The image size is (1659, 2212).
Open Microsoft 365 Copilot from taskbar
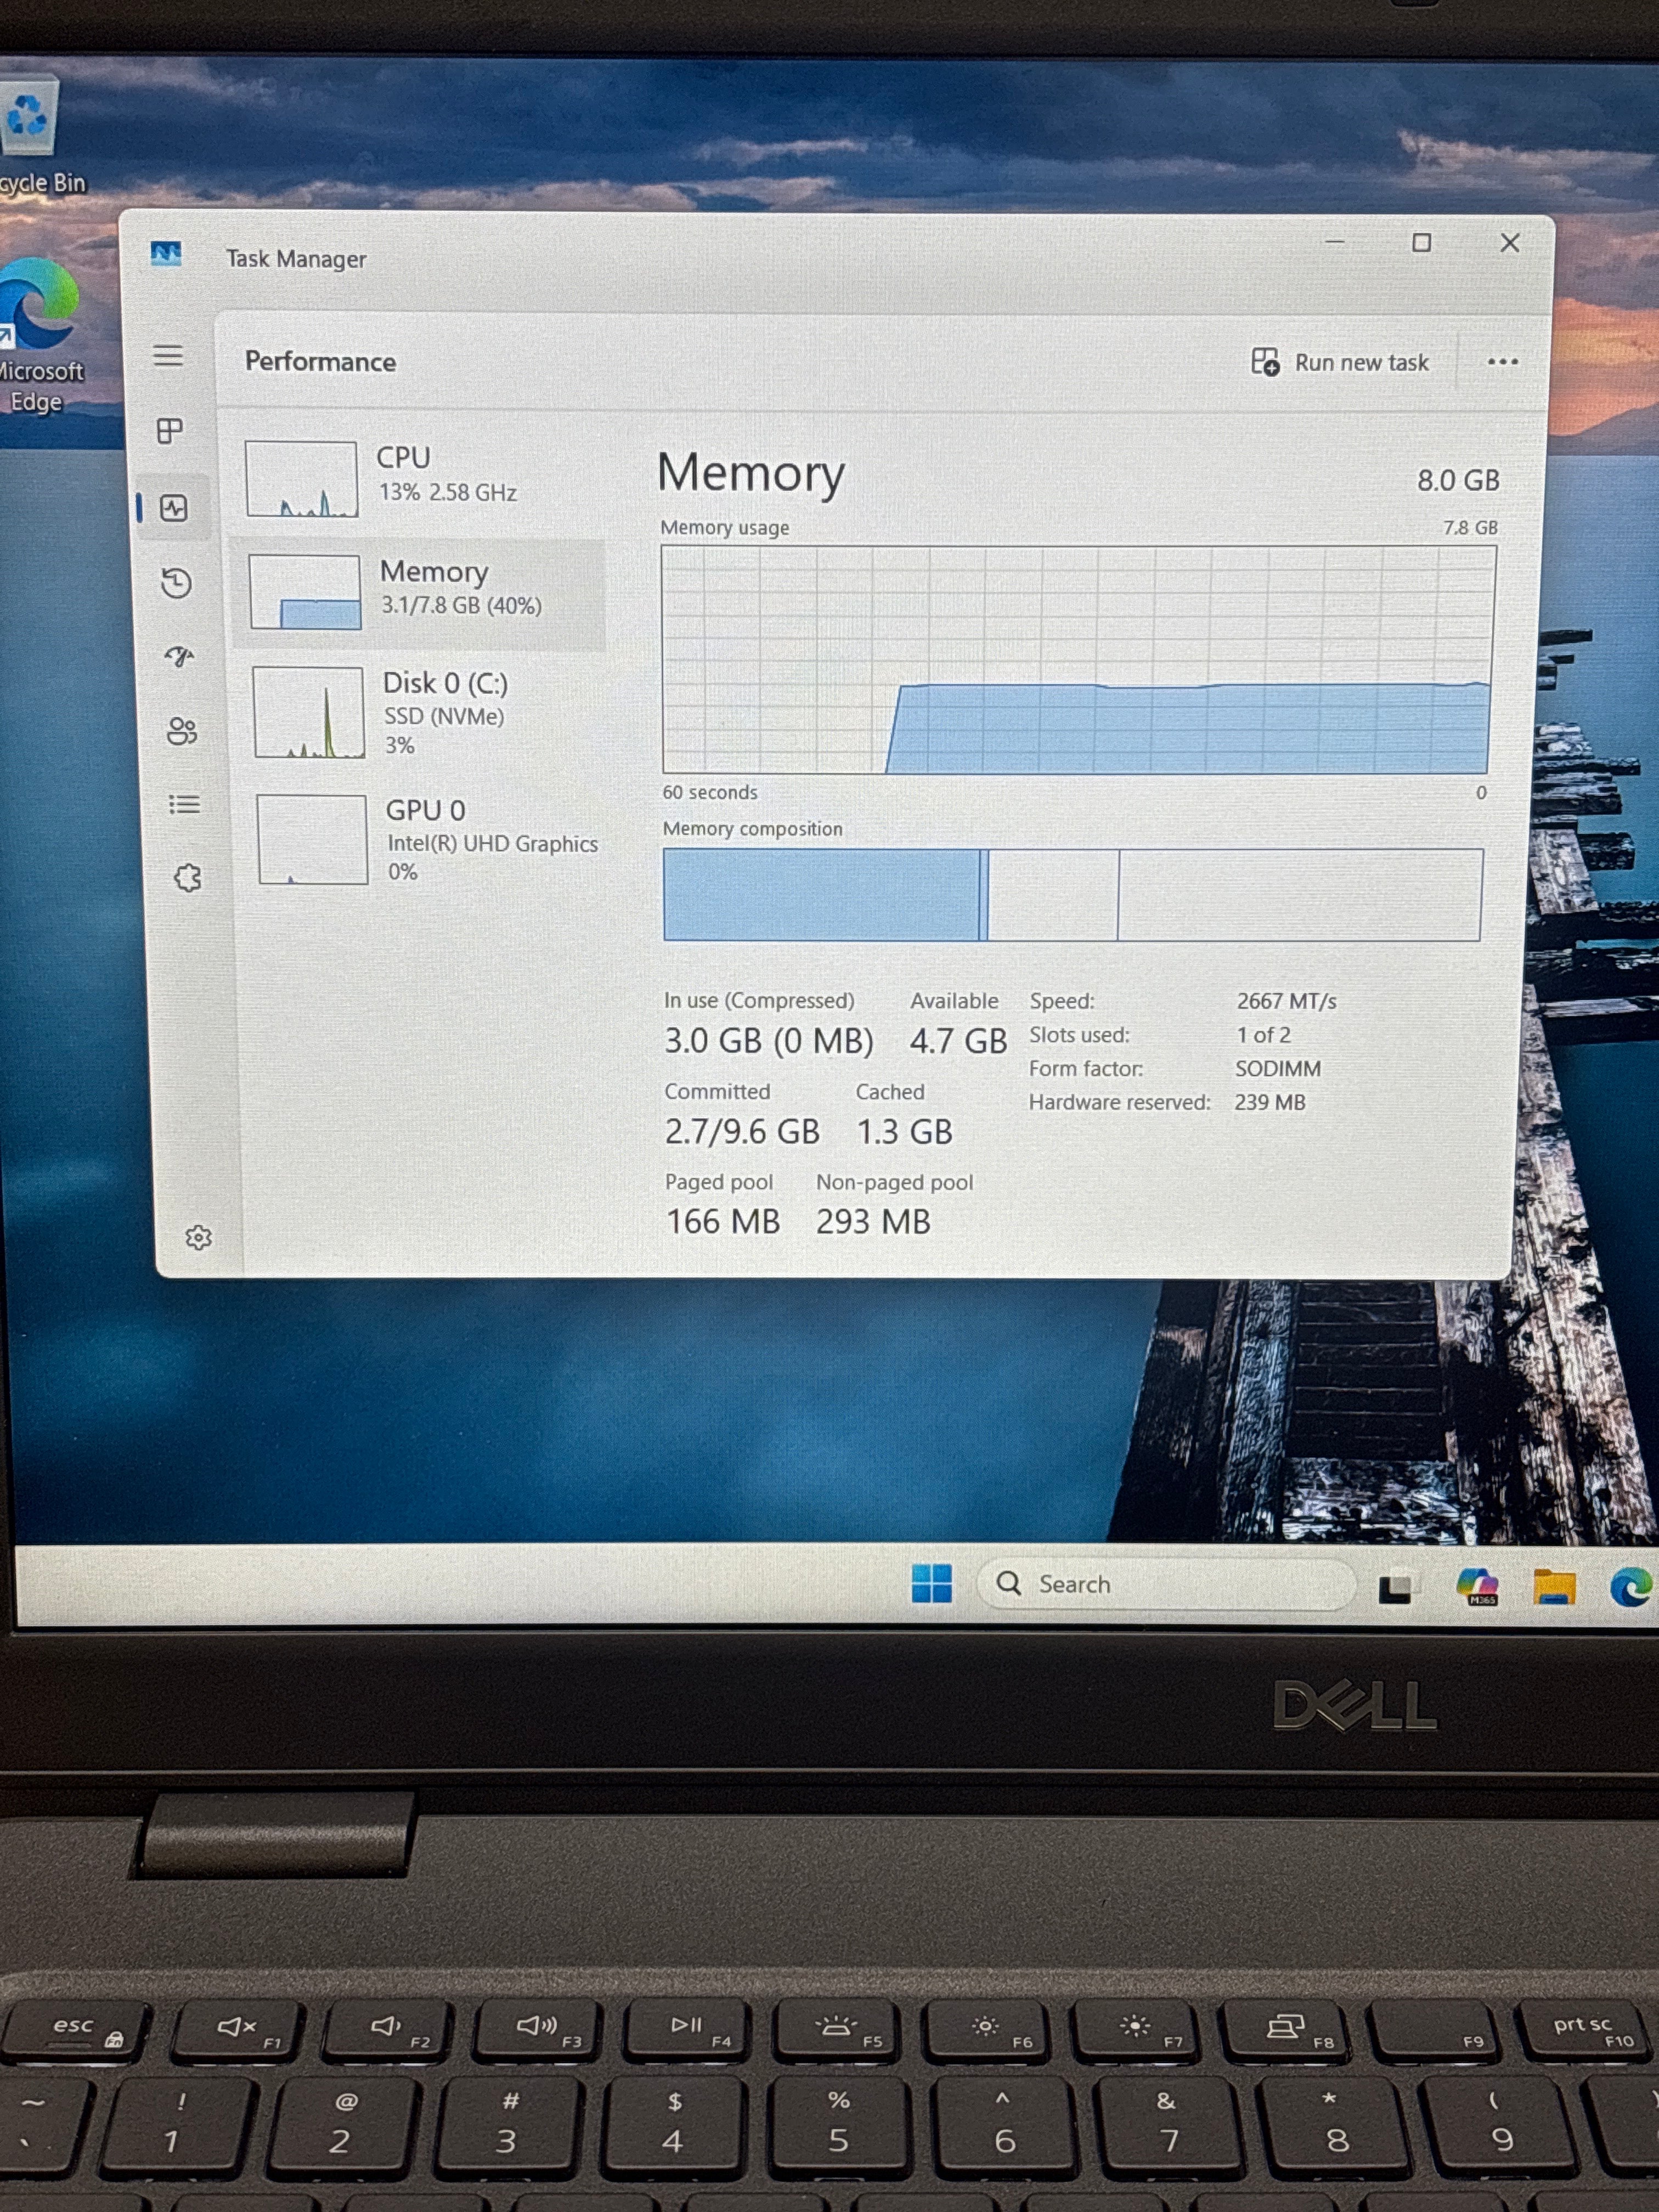click(1478, 1587)
